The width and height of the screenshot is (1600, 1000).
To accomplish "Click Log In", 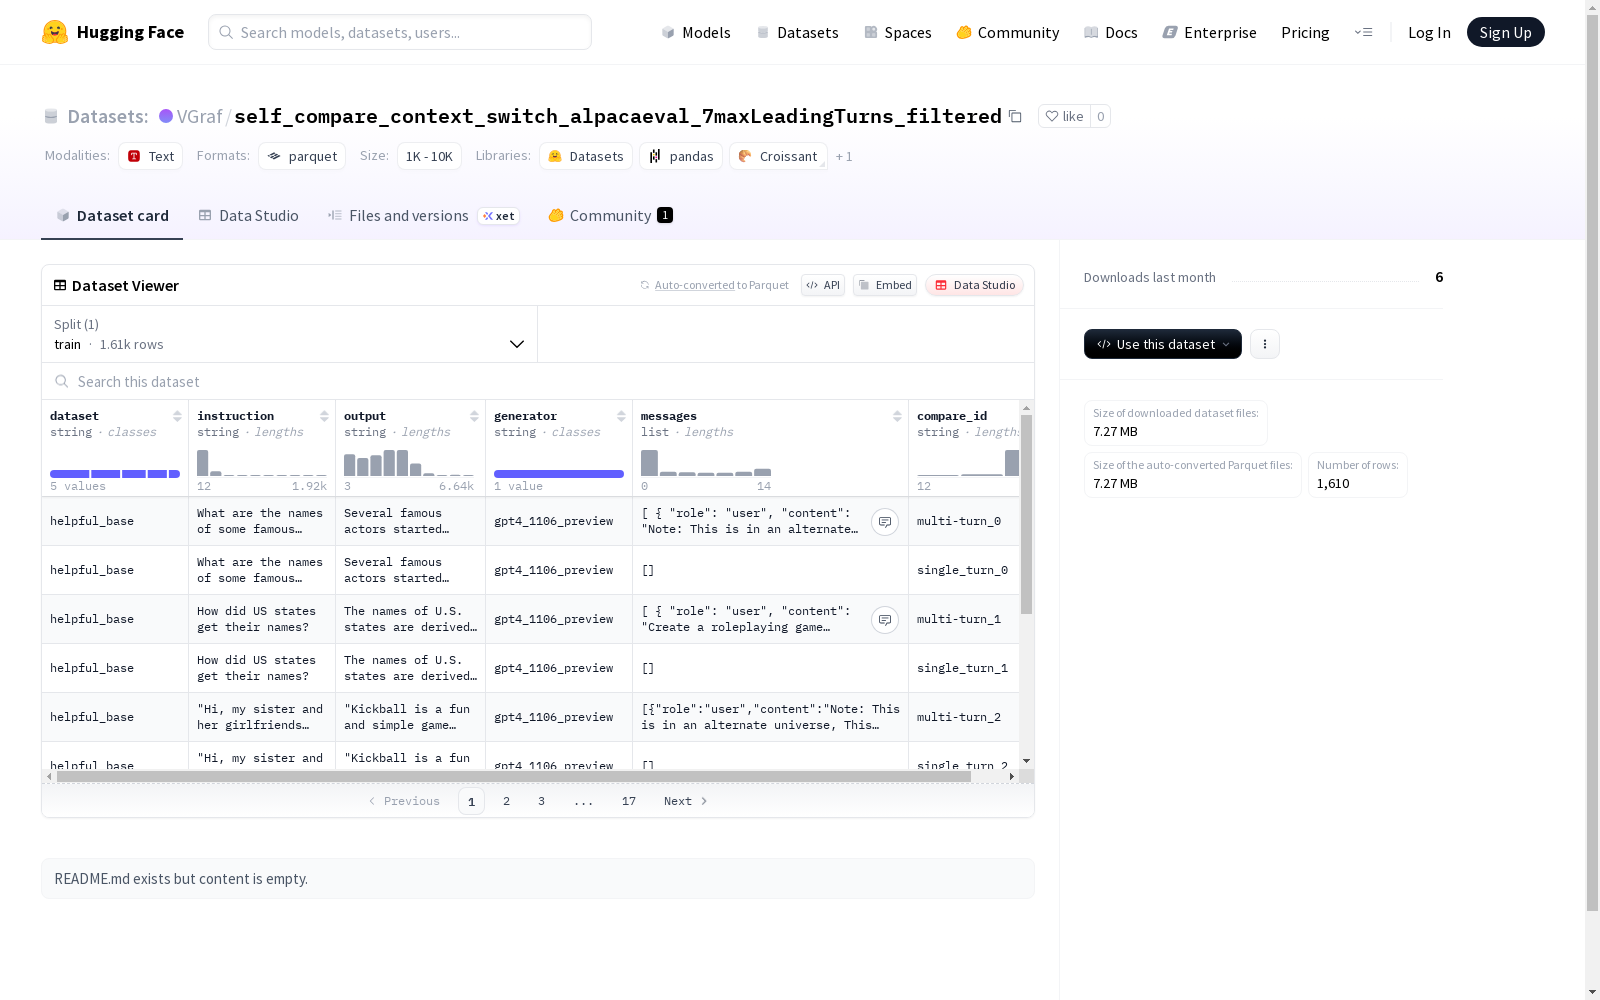I will (1429, 32).
